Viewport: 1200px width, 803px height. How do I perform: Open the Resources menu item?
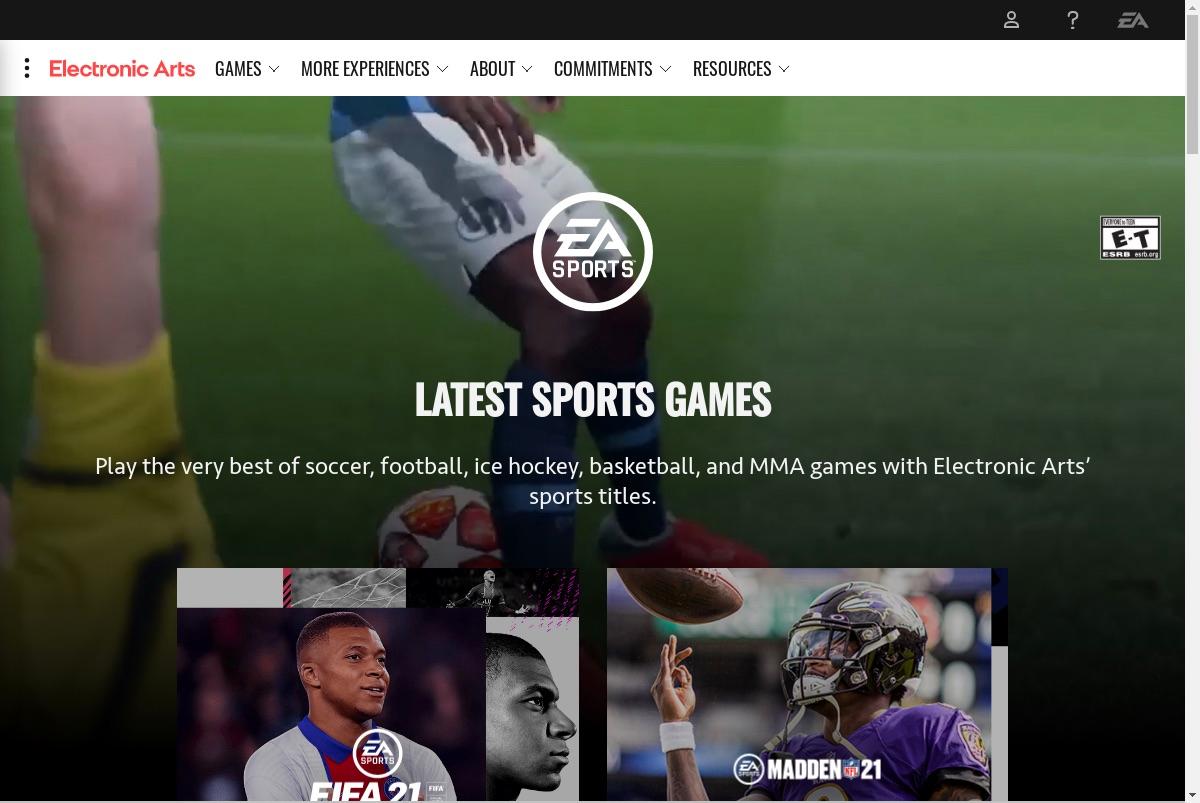pos(732,69)
